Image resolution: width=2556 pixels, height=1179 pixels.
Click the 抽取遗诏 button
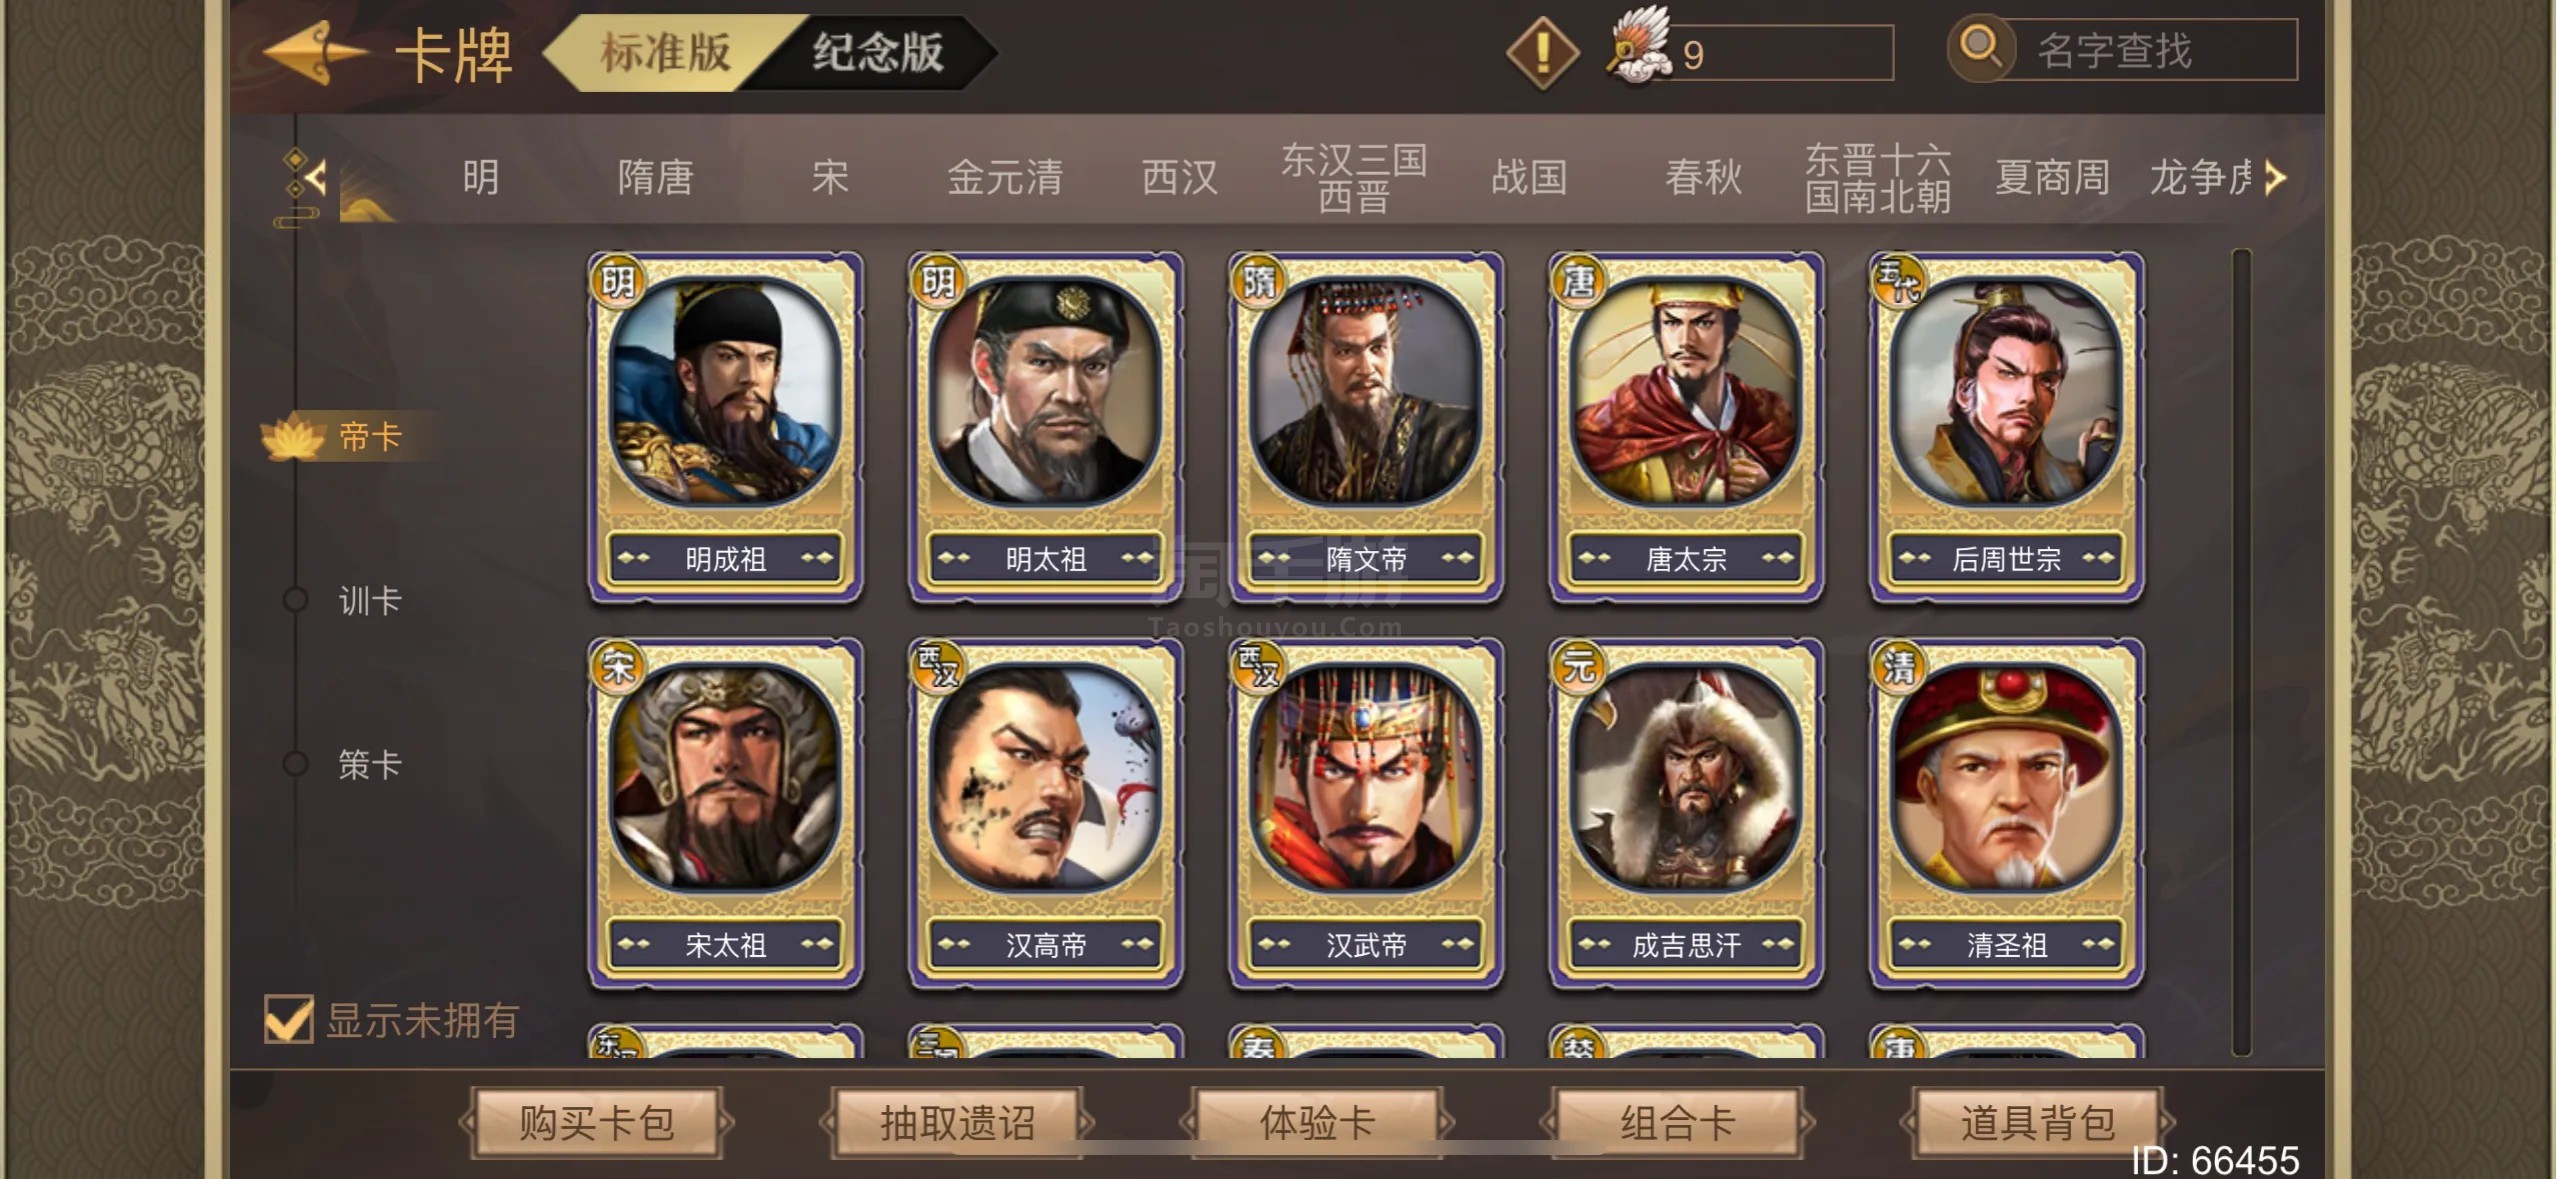[x=957, y=1122]
